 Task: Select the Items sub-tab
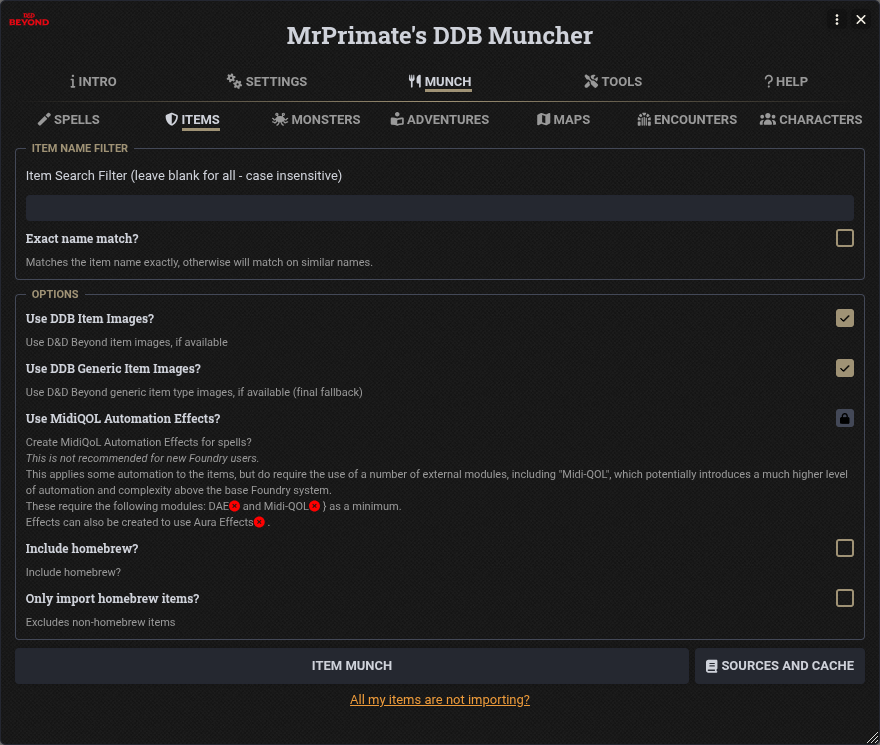[x=192, y=120]
